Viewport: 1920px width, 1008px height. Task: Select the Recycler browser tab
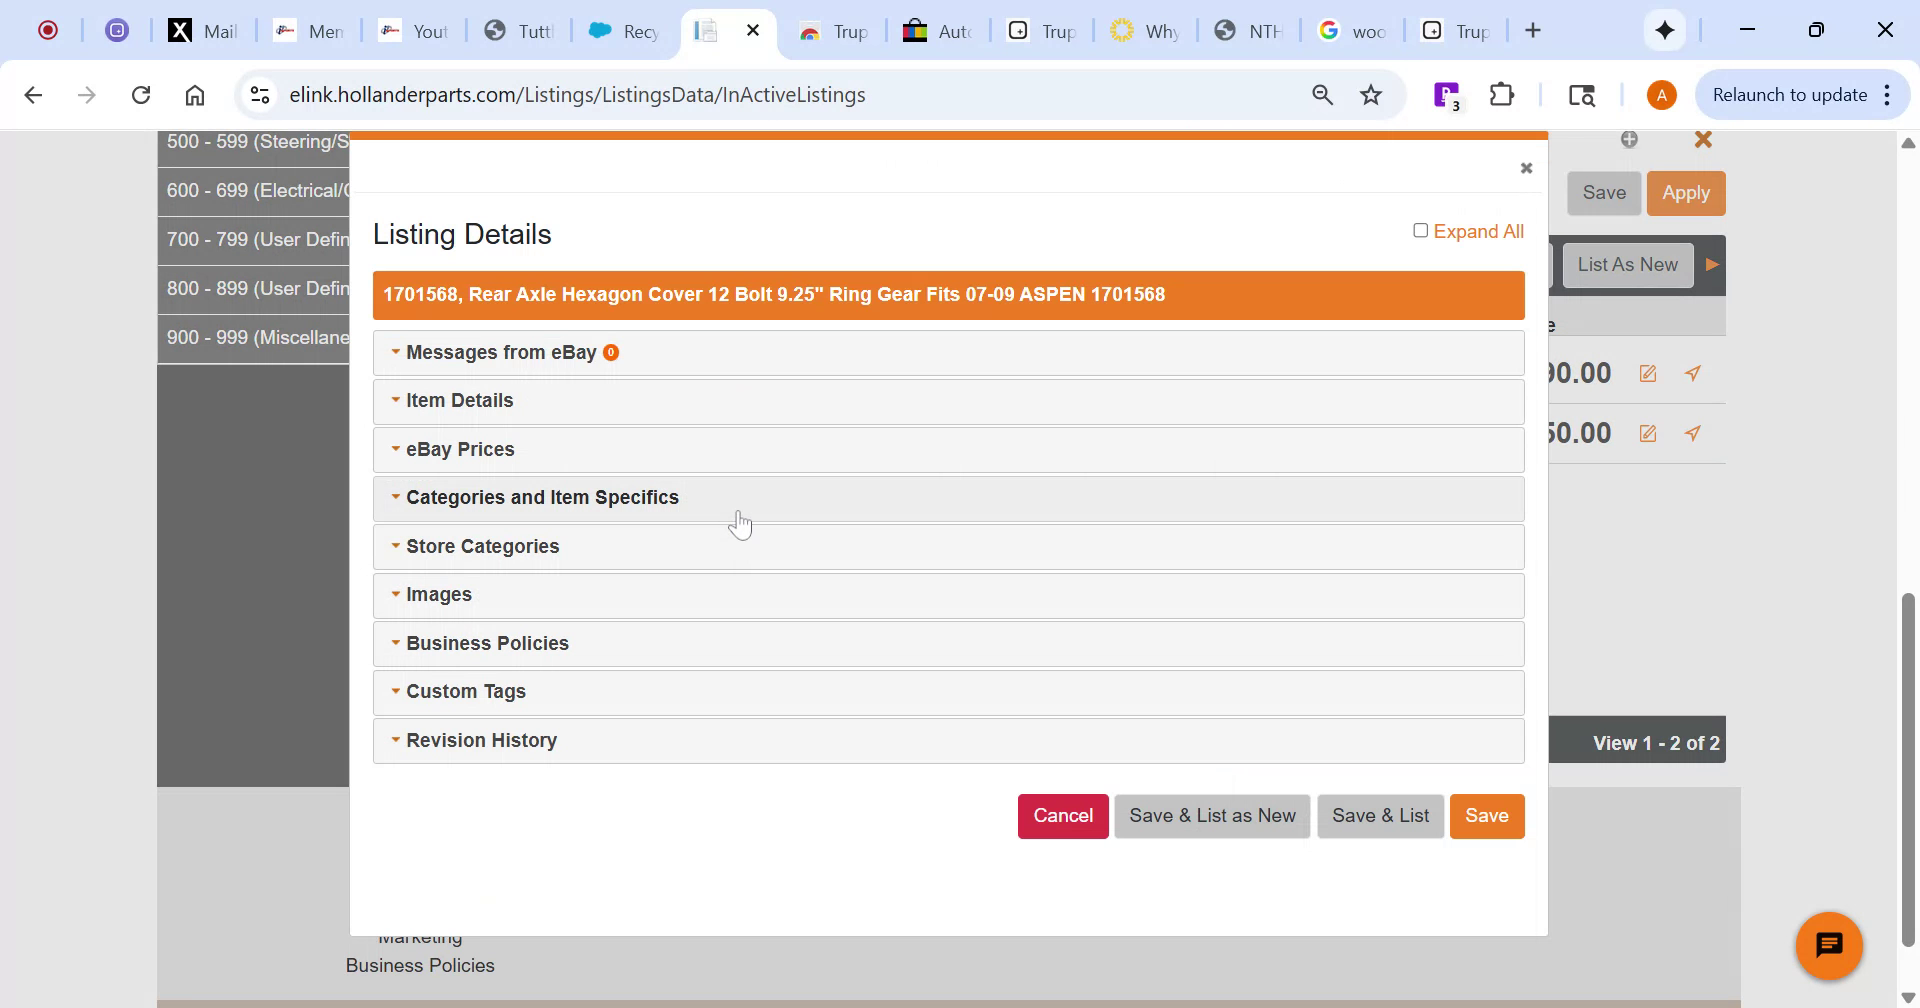point(623,30)
